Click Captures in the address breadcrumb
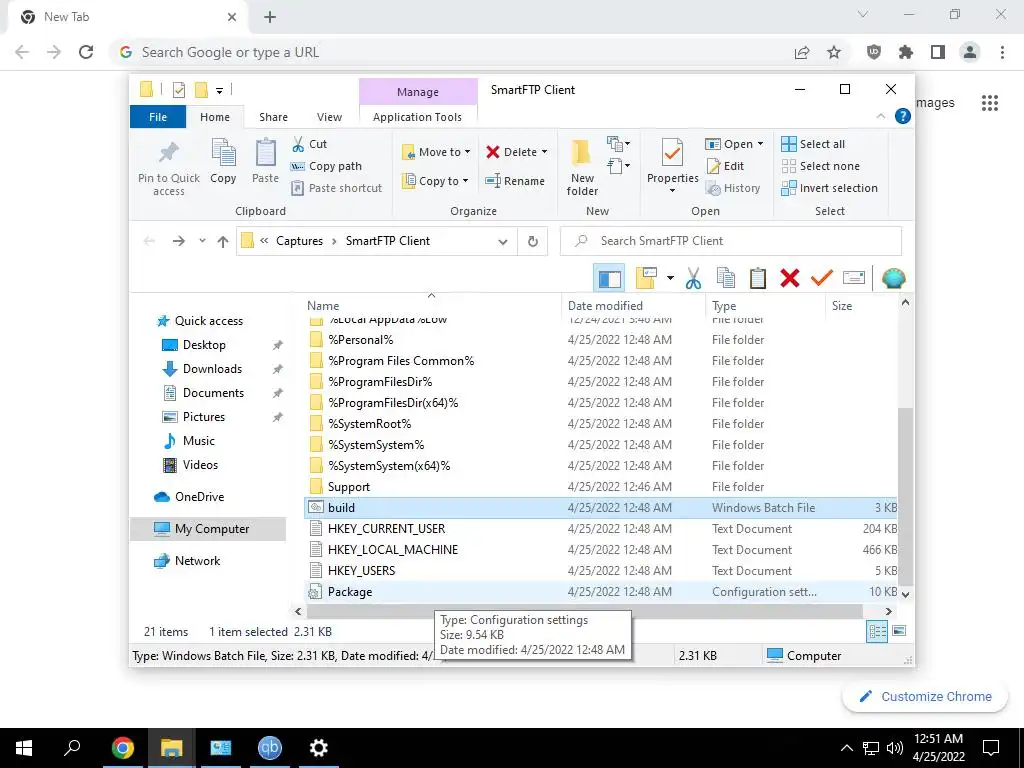Image resolution: width=1024 pixels, height=768 pixels. 299,241
